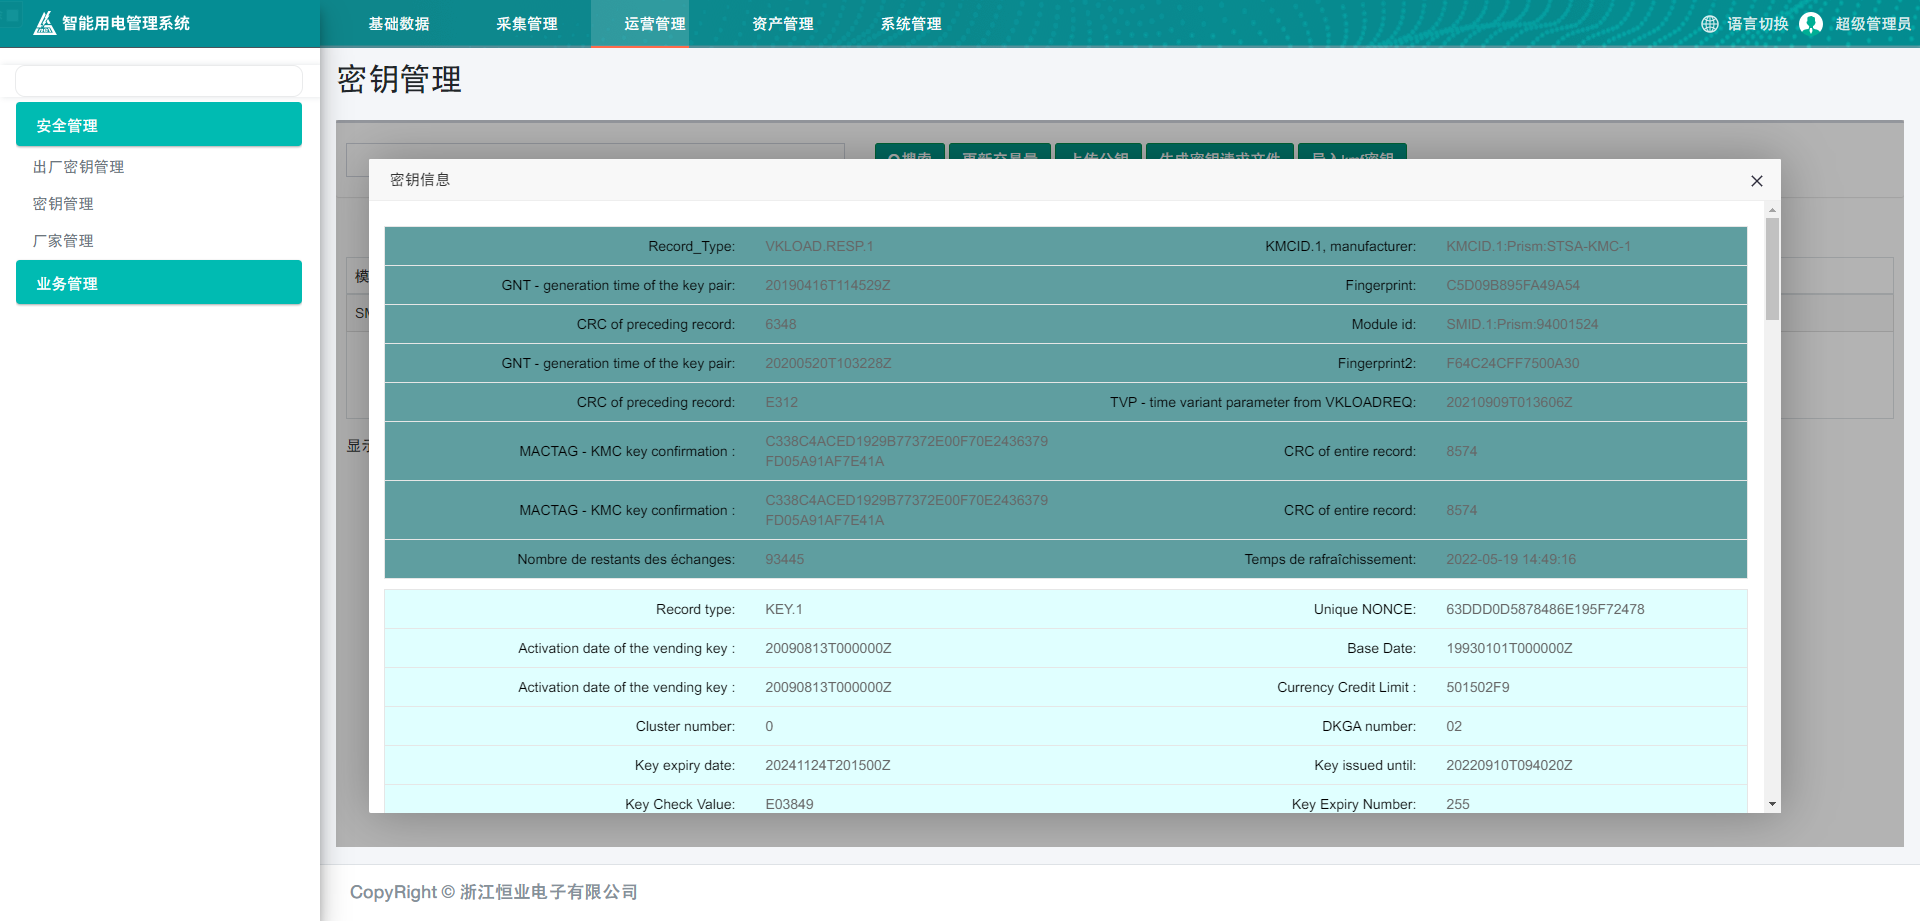
Task: Focus the sidebar search input box
Action: pos(159,81)
